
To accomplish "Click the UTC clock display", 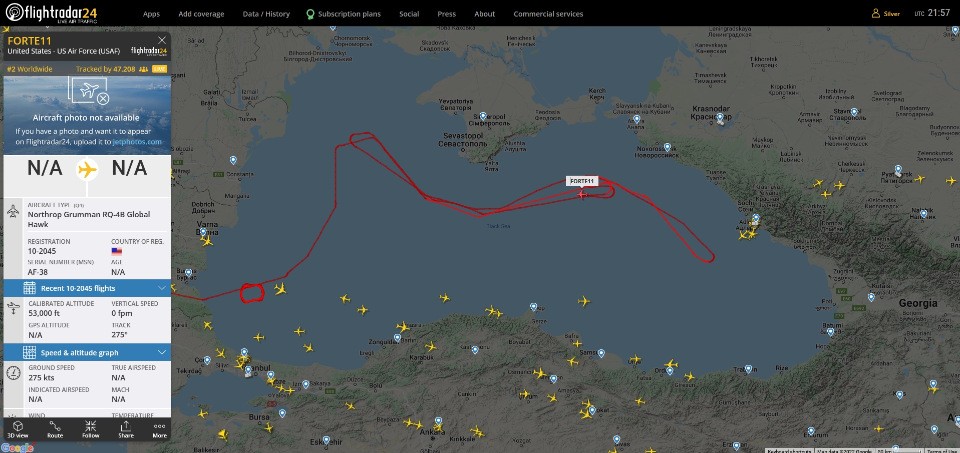I will coord(932,13).
